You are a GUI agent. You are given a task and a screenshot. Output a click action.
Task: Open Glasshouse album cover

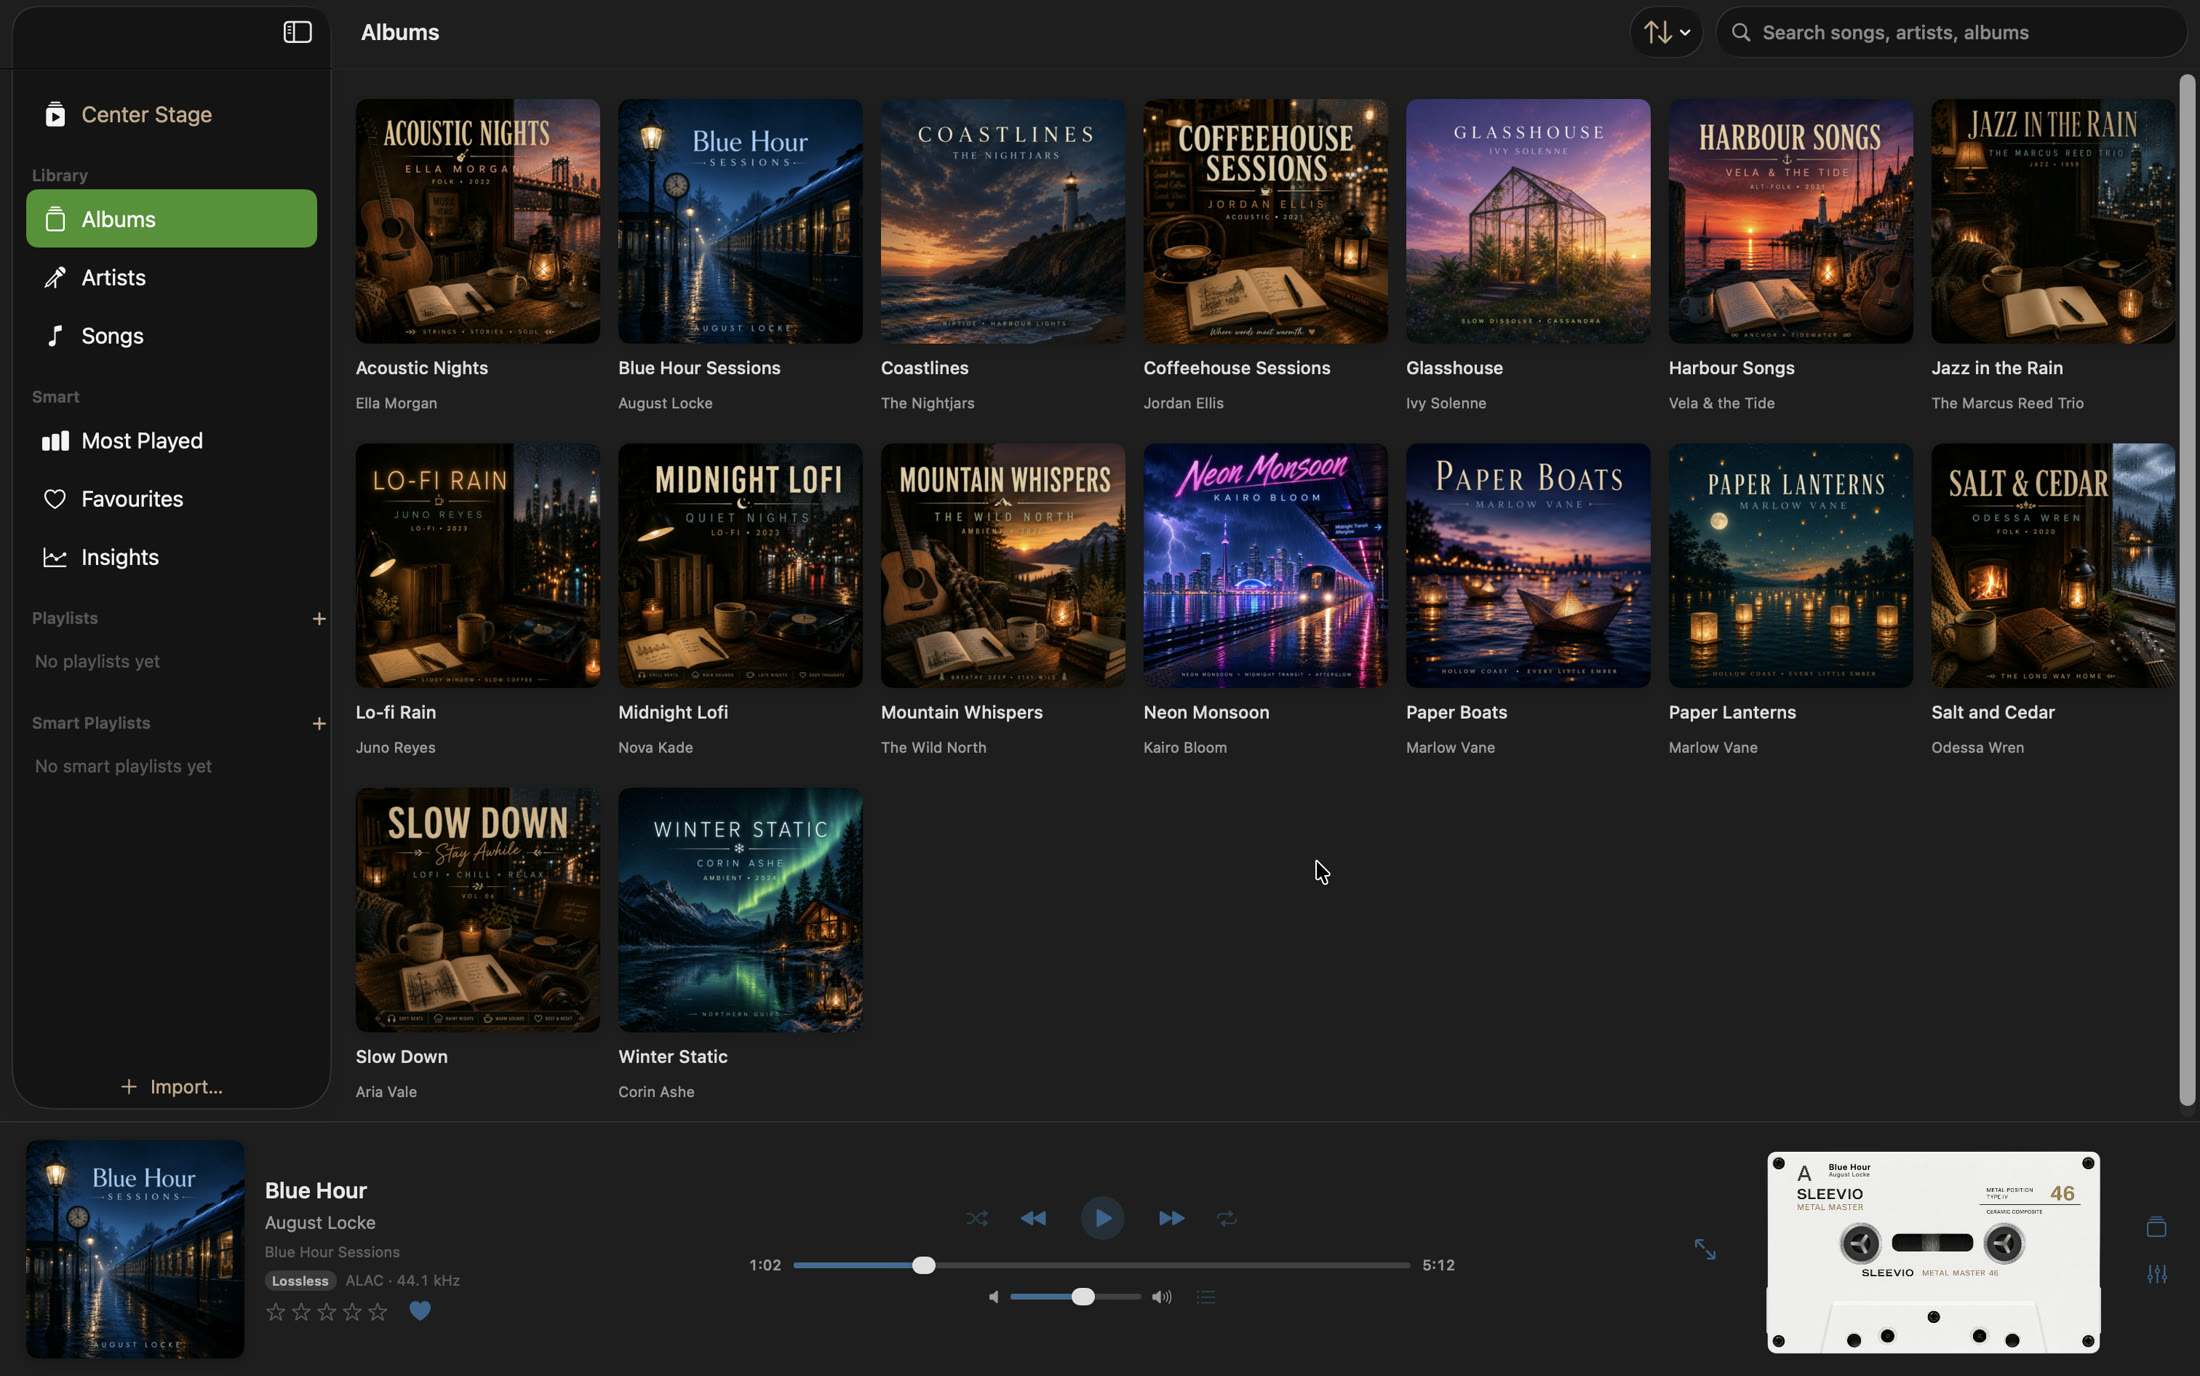point(1528,221)
